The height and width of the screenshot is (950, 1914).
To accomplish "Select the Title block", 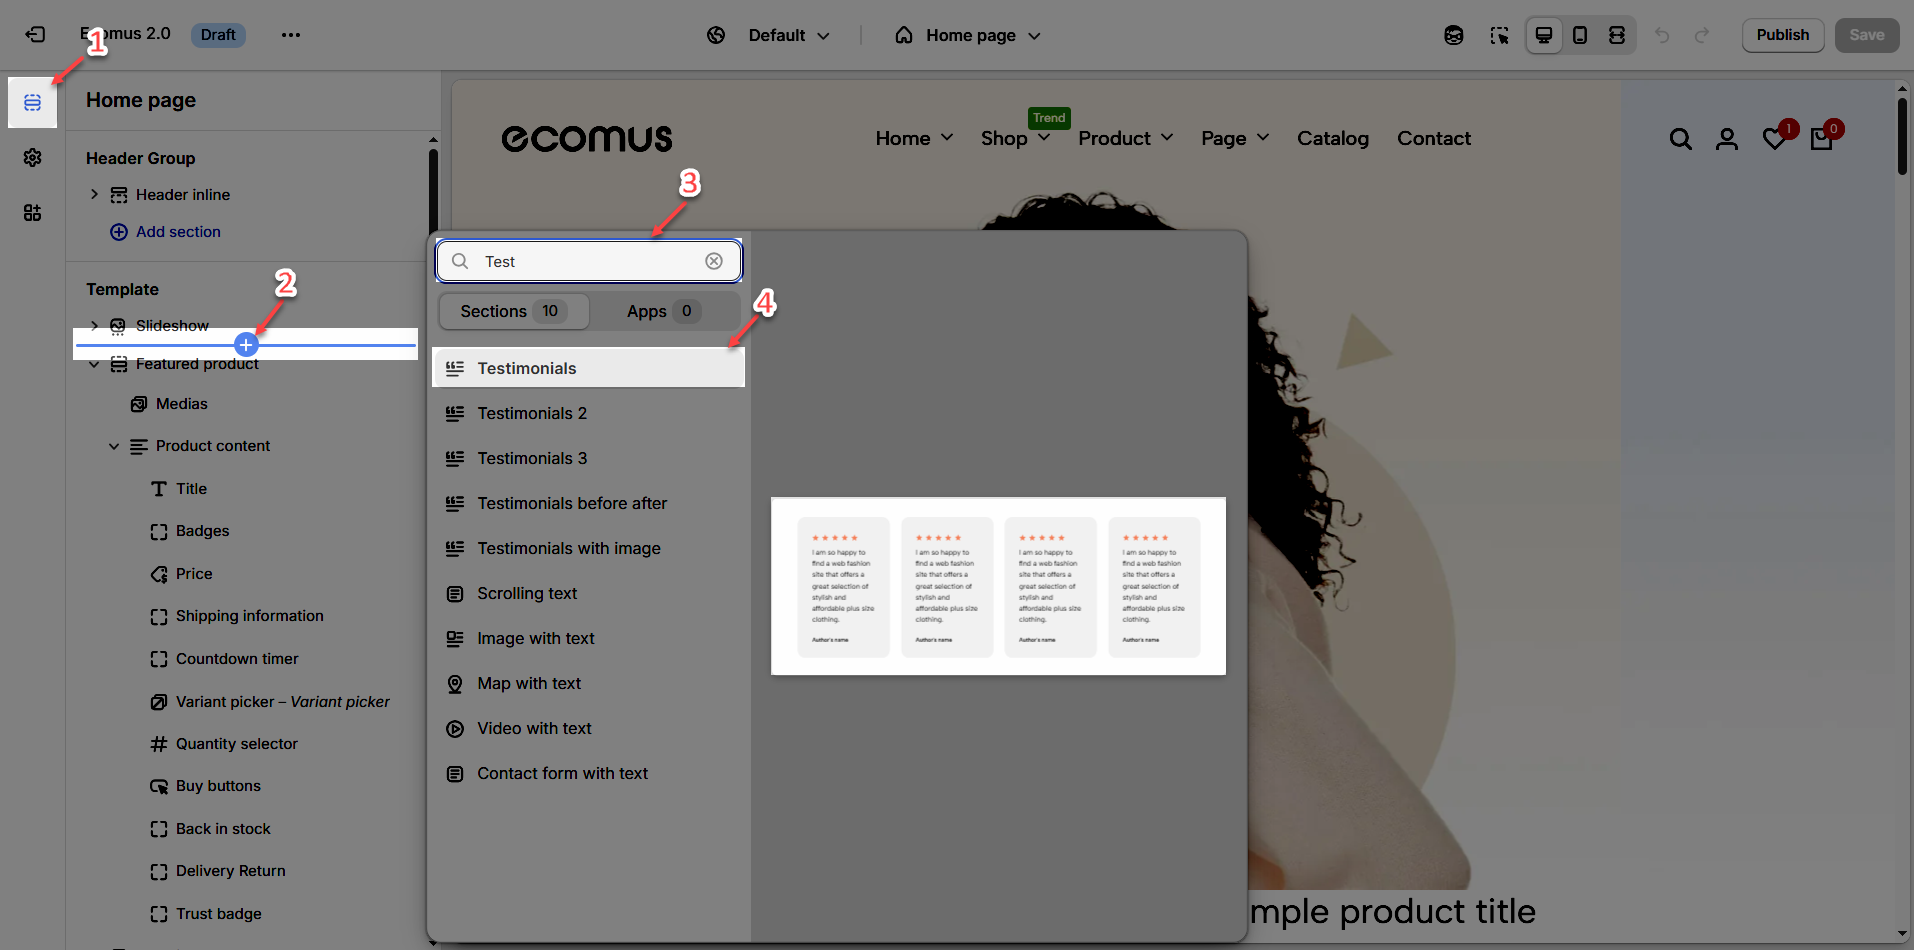I will click(191, 489).
